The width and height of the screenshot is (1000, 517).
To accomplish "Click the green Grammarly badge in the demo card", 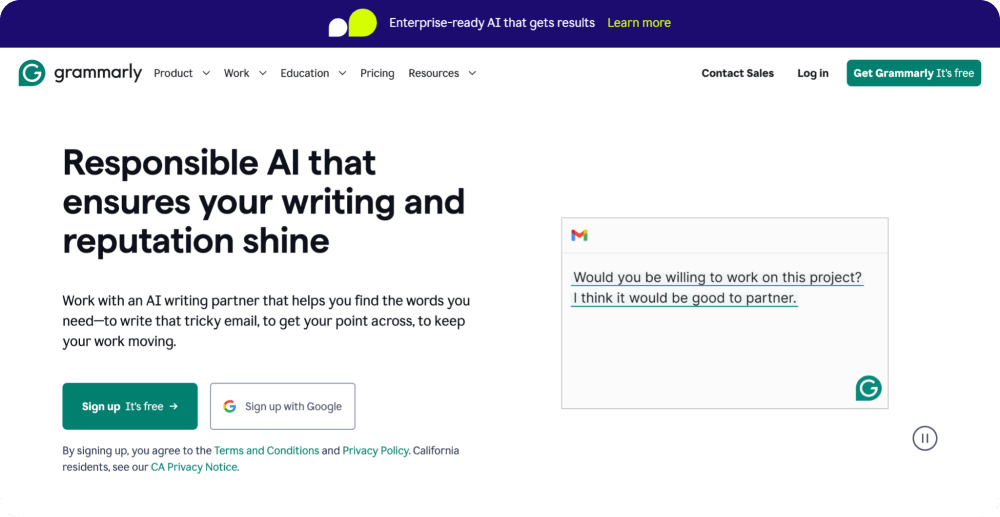I will pyautogui.click(x=869, y=388).
